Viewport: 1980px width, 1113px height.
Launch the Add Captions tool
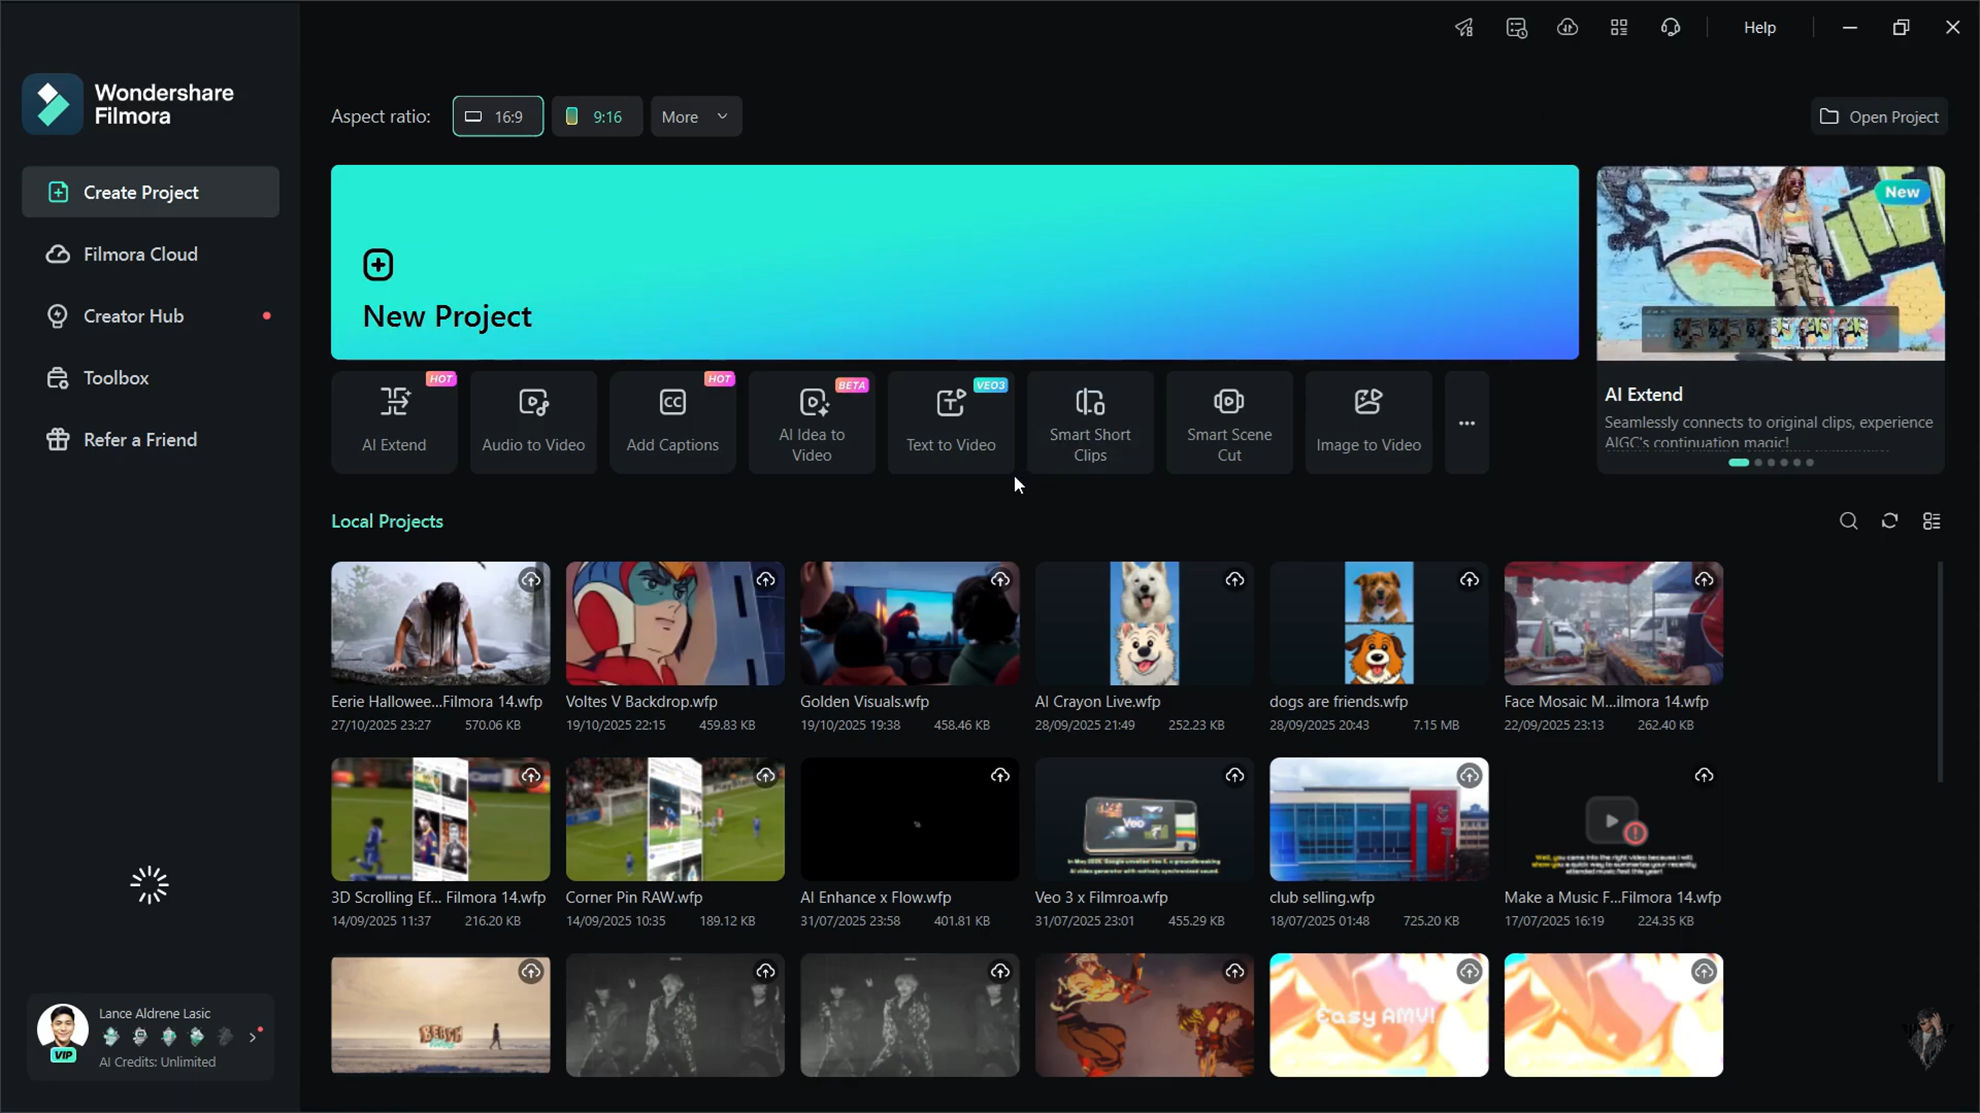(672, 421)
